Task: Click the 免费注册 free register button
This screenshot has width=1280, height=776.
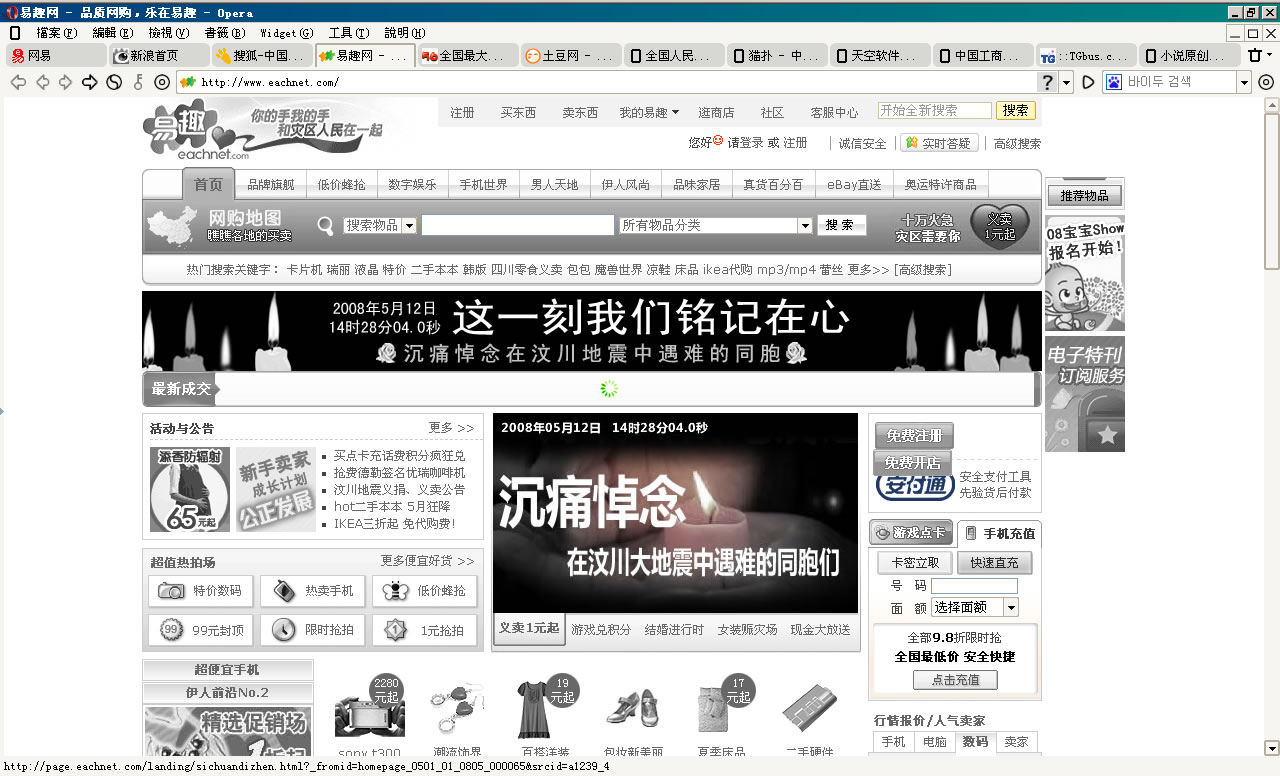Action: tap(914, 436)
